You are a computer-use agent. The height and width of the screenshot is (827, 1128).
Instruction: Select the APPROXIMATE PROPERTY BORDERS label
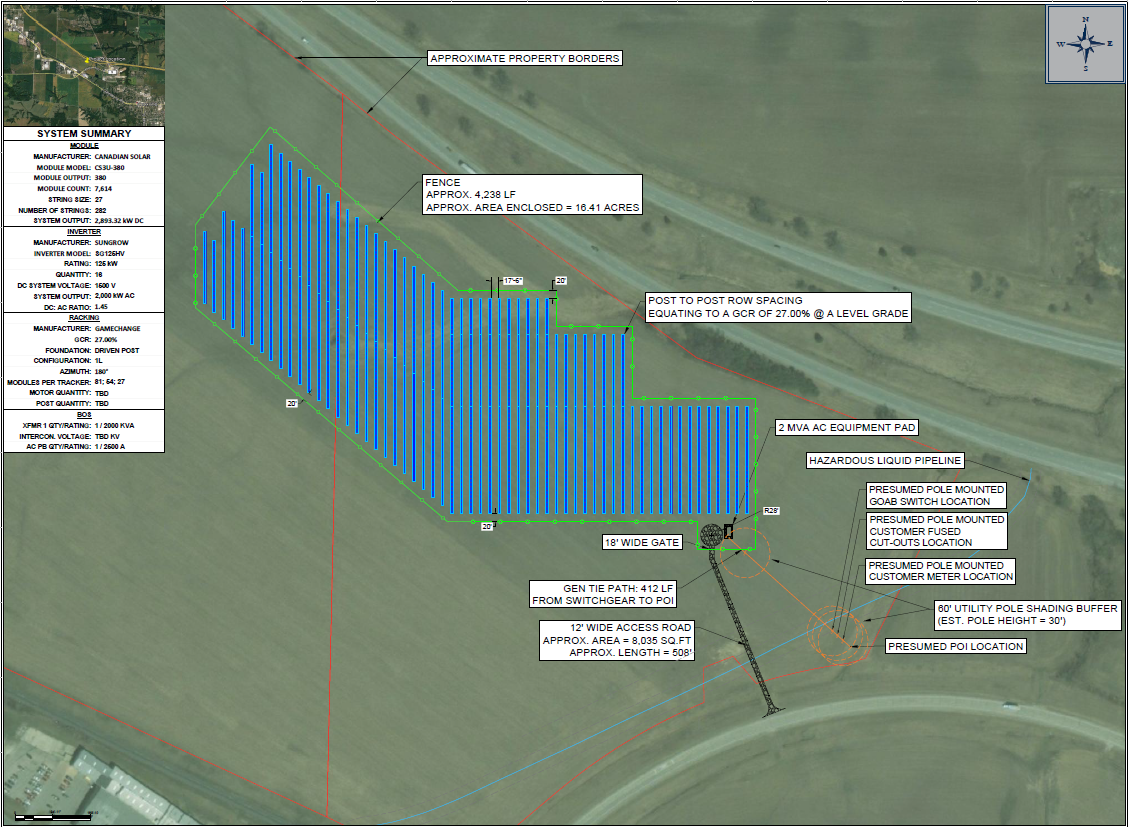[x=525, y=58]
